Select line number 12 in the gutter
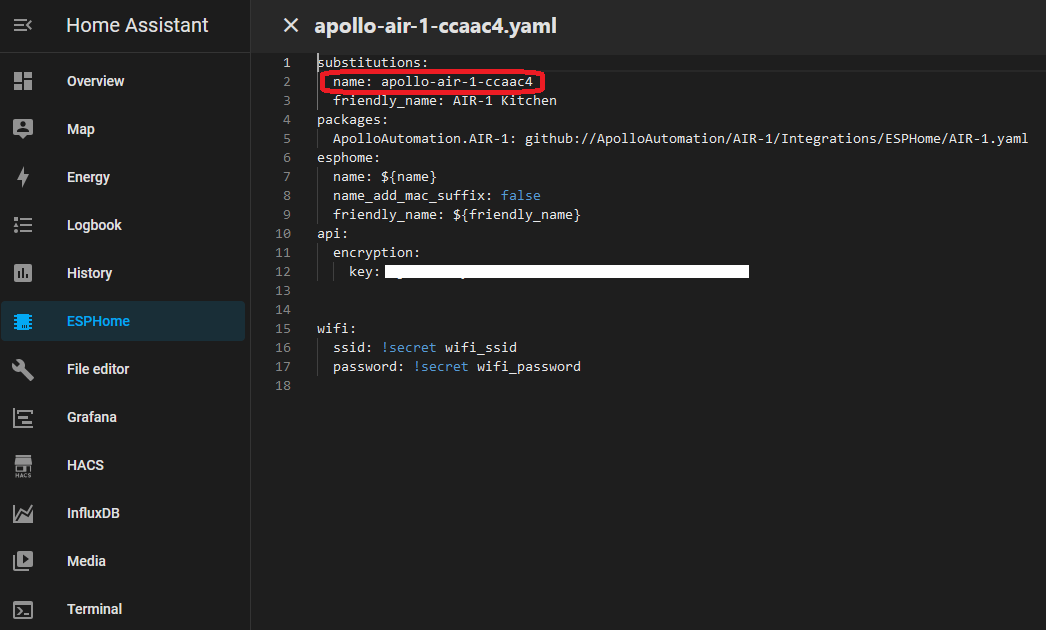Image resolution: width=1046 pixels, height=630 pixels. pos(286,272)
